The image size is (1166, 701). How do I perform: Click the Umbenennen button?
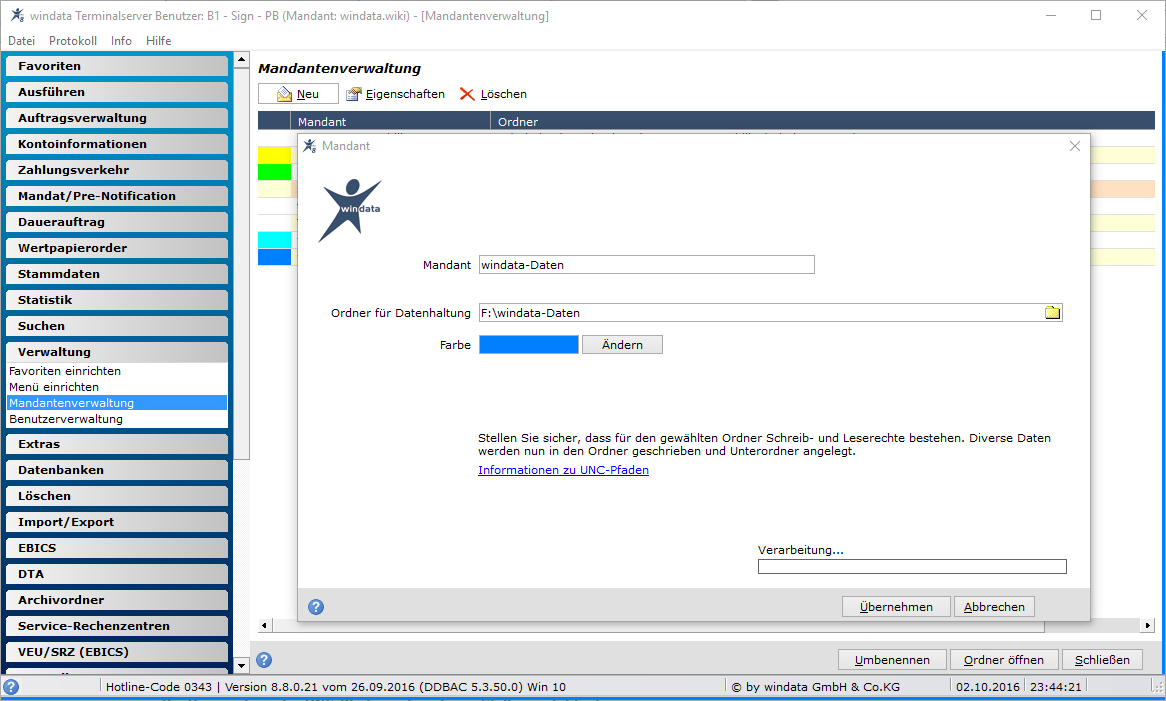pos(892,659)
